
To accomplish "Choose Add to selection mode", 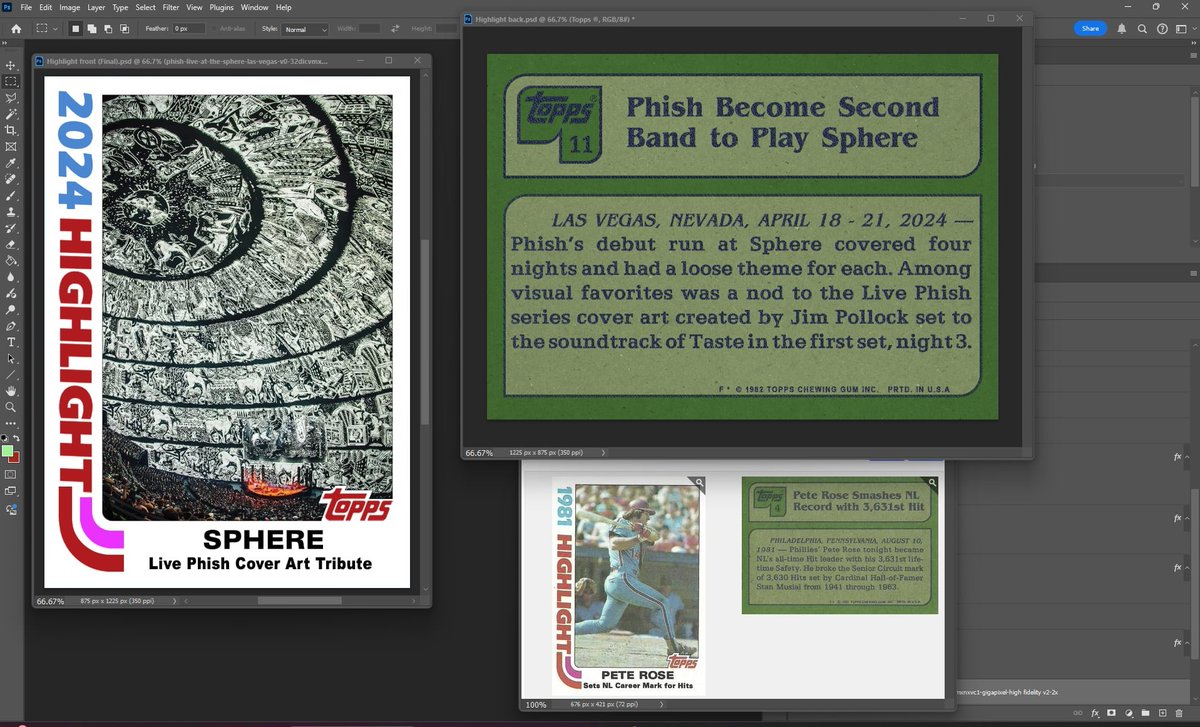I will coord(92,29).
